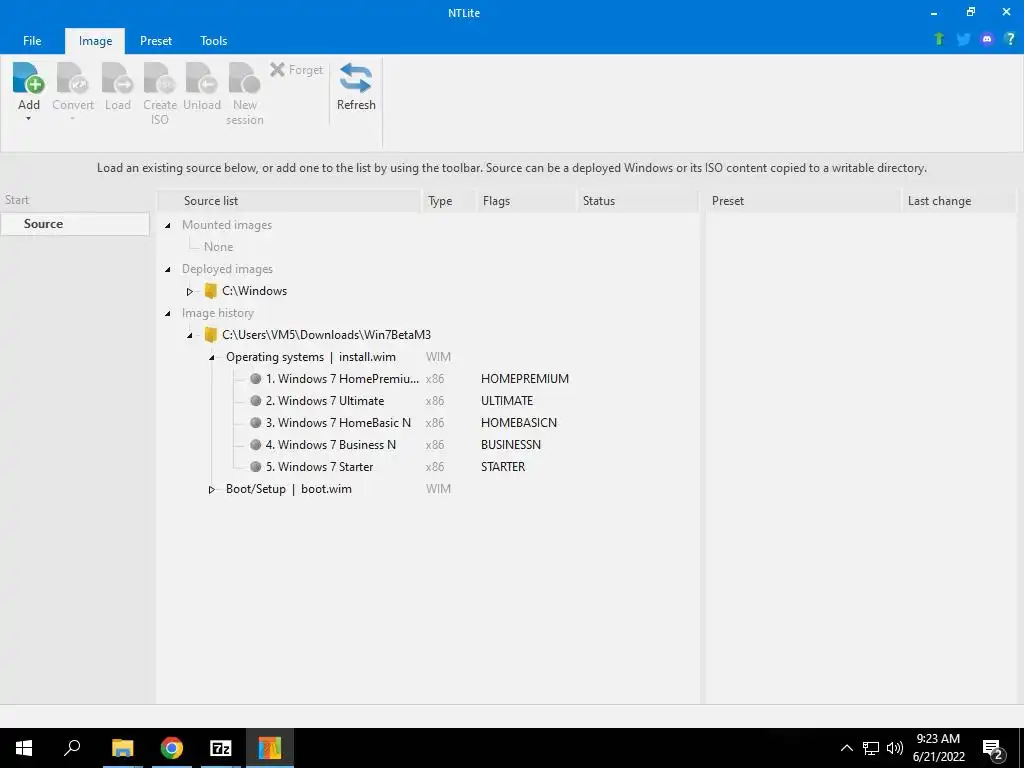Click the Convert image icon
Image resolution: width=1024 pixels, height=768 pixels.
[72, 78]
